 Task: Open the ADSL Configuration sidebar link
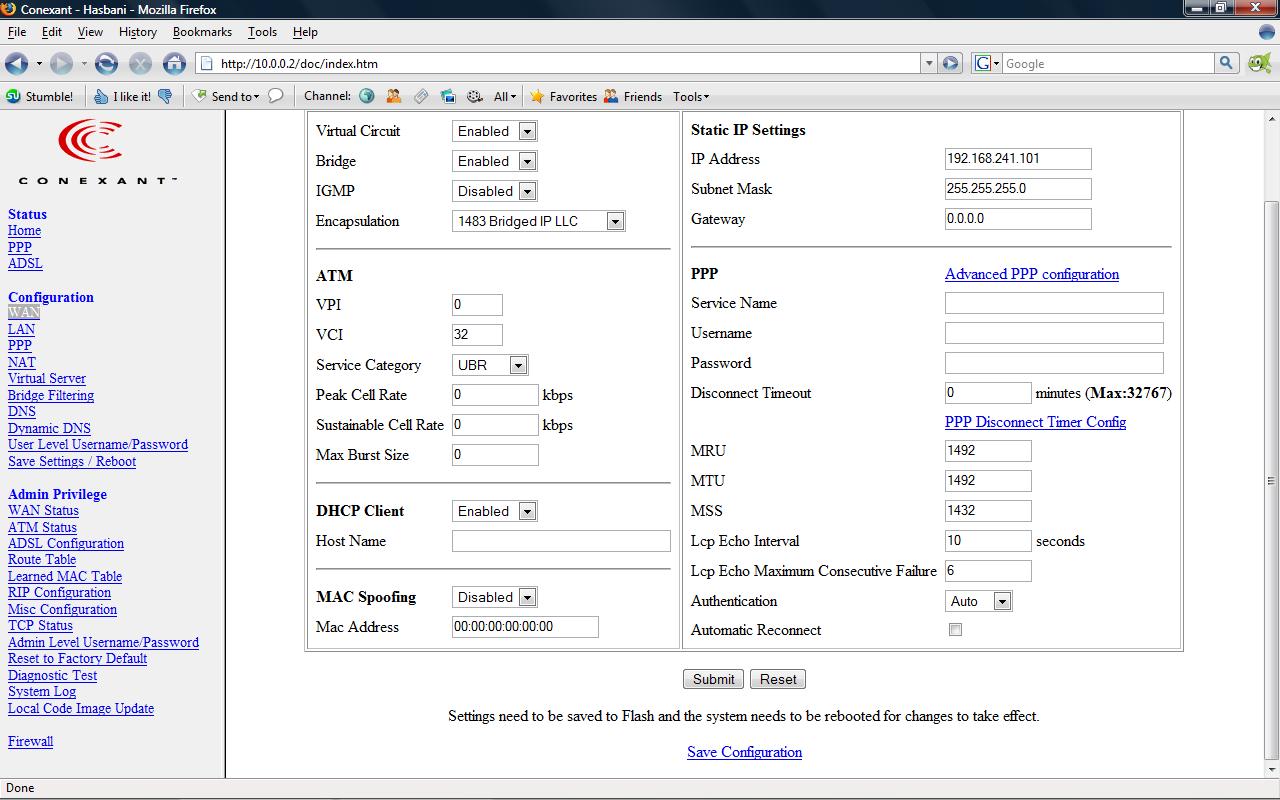66,544
